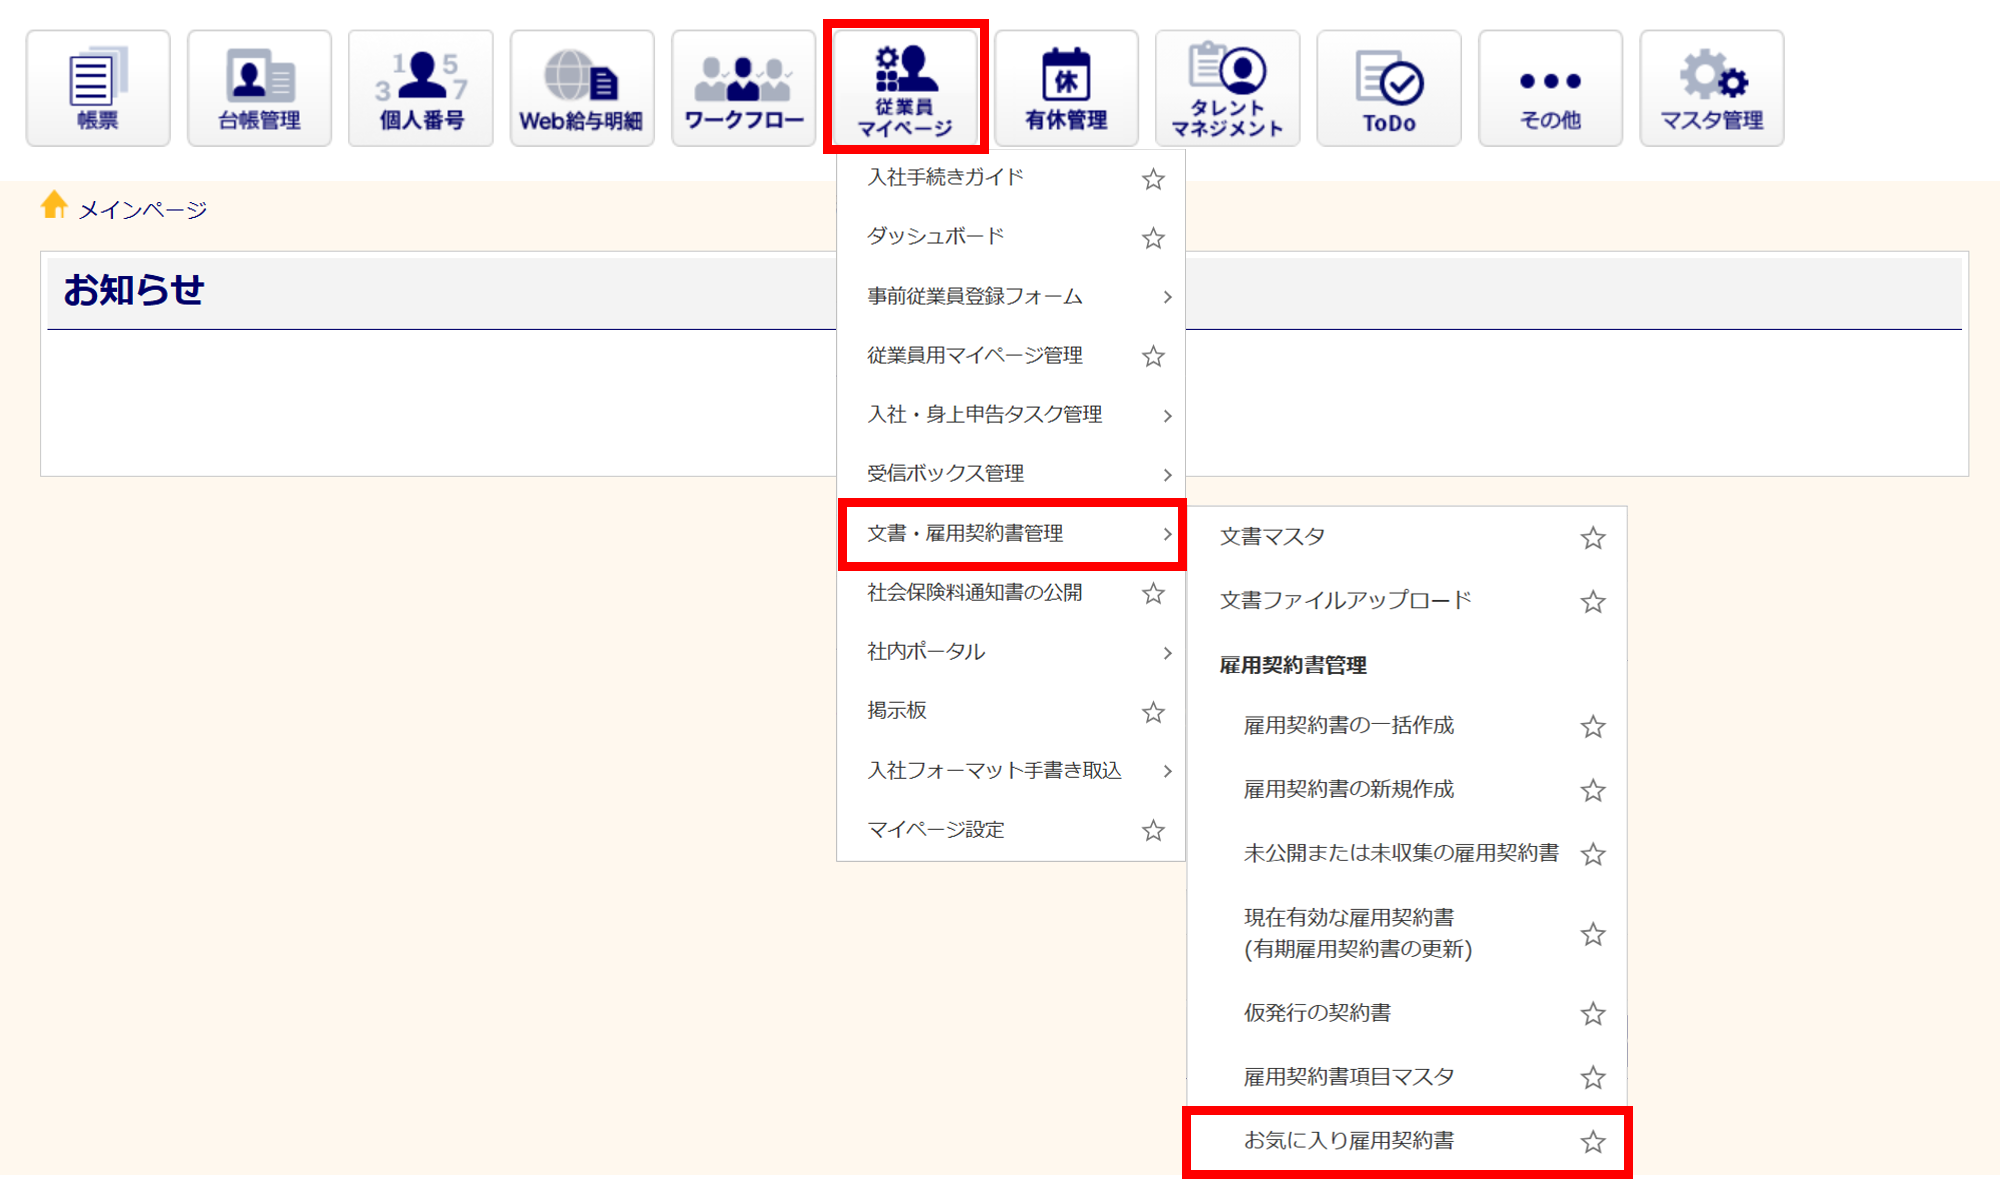Toggle favorite star for お気に入り雇用契約書
Screen dimensions: 2000x1179
point(1593,1141)
